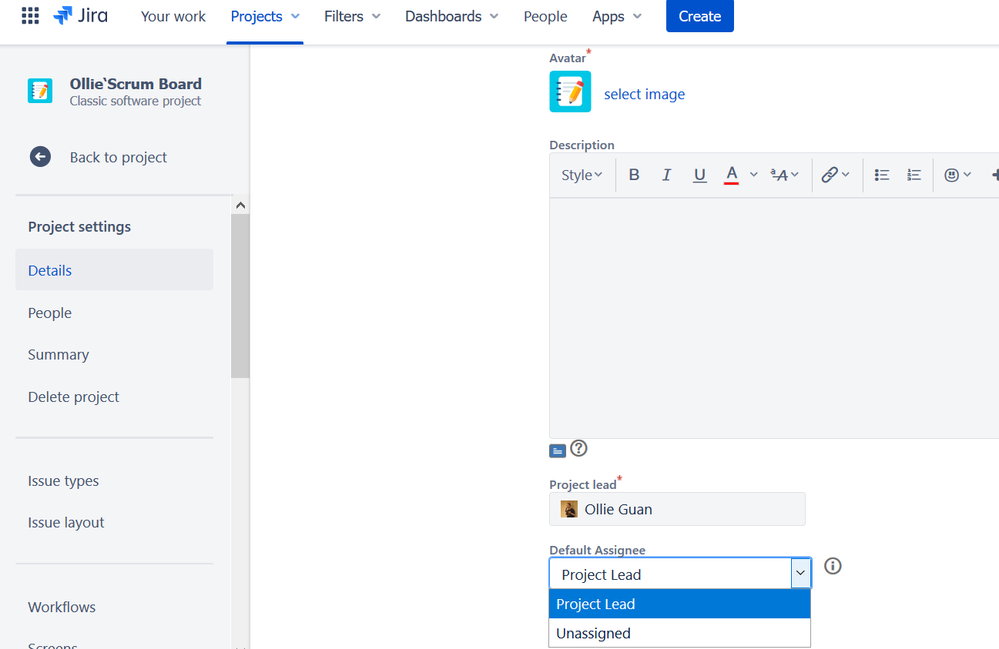The height and width of the screenshot is (649, 999).
Task: Open People in project settings sidebar
Action: pos(50,313)
